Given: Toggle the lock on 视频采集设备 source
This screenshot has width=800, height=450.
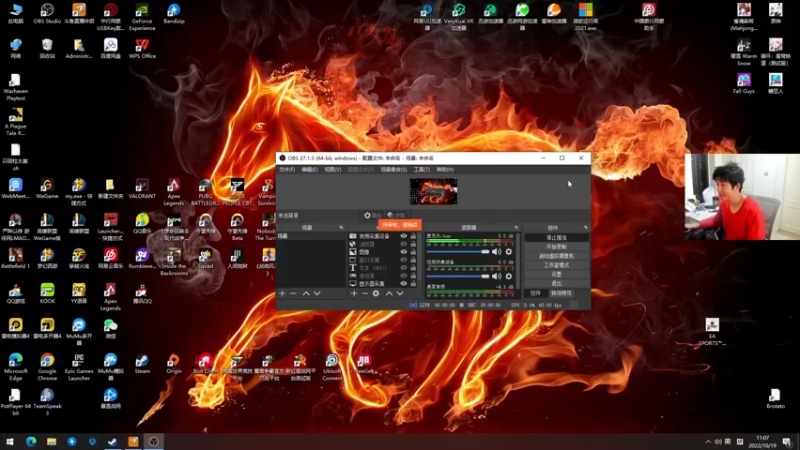Looking at the screenshot, I should [x=413, y=236].
